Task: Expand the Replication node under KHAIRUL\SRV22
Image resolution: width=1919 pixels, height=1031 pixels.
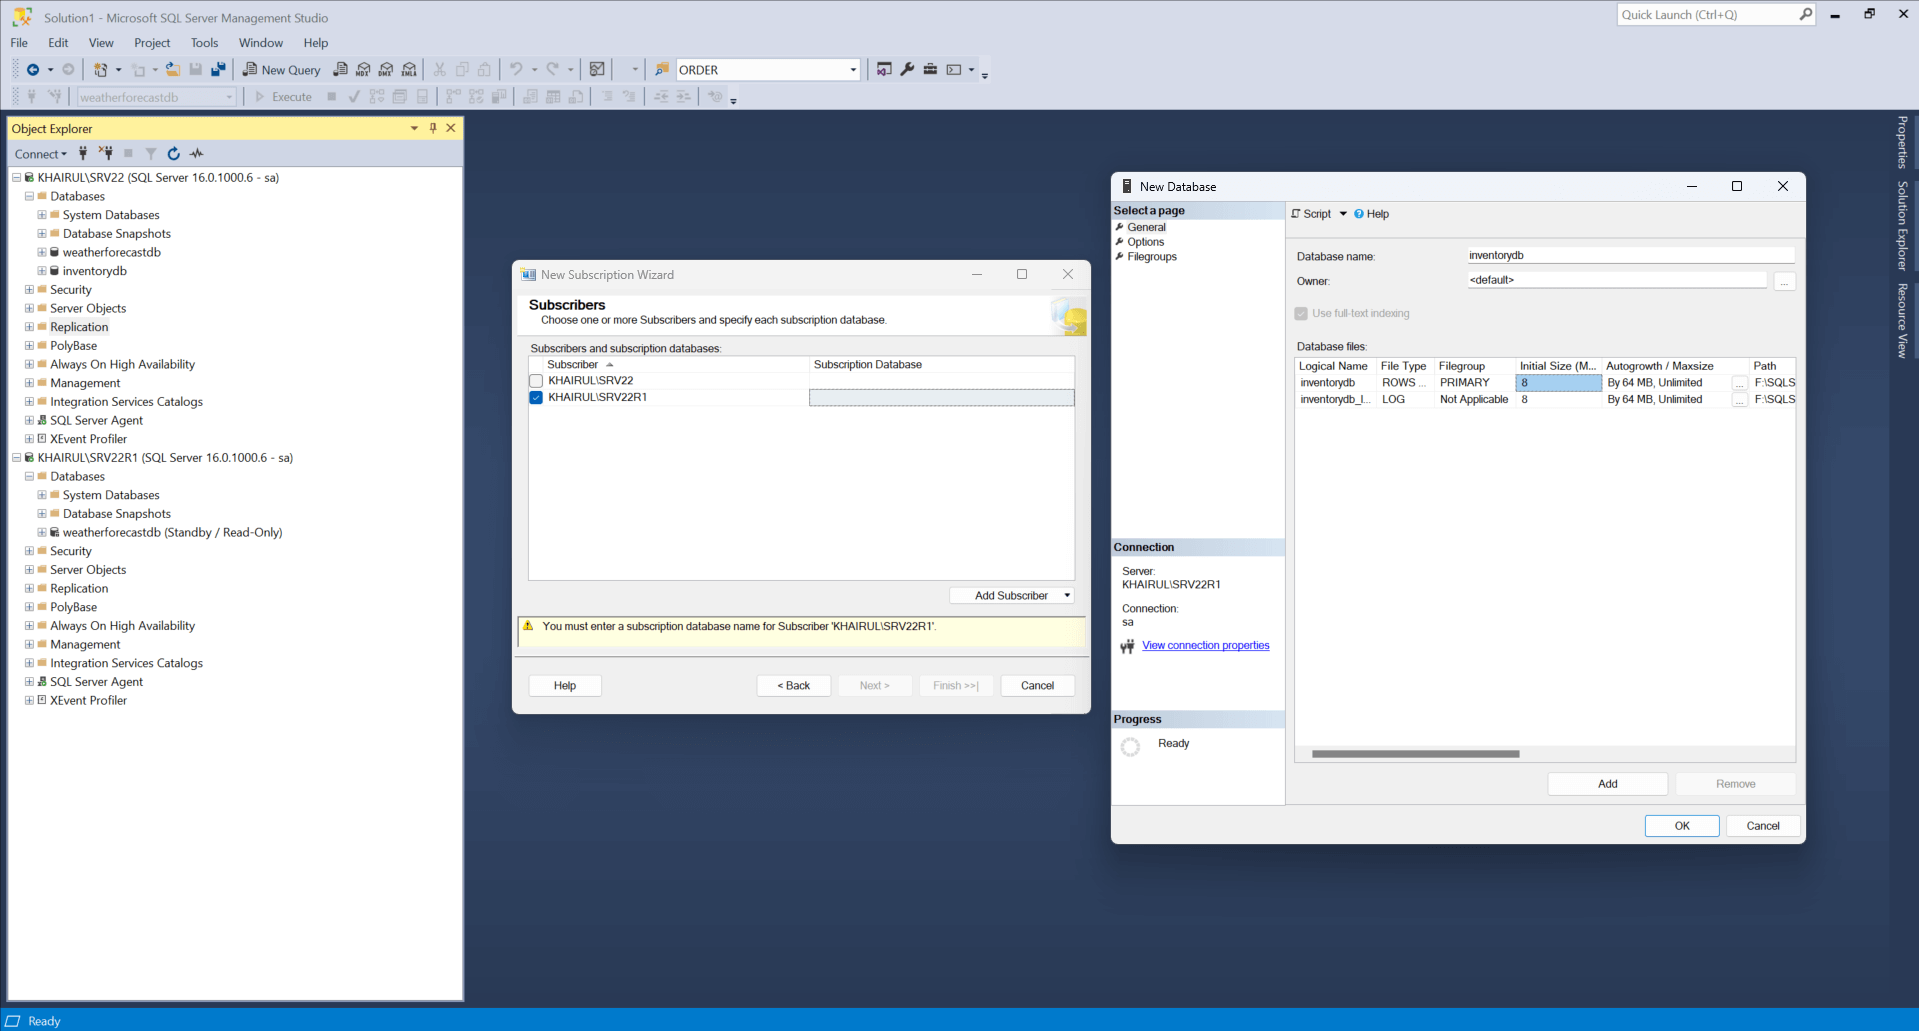Action: pos(29,327)
